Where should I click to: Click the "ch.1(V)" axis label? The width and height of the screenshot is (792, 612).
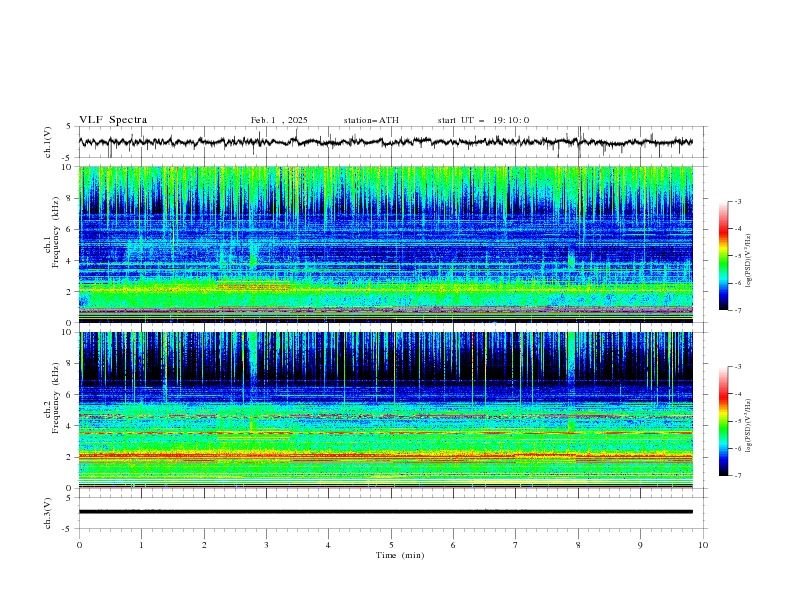48,142
